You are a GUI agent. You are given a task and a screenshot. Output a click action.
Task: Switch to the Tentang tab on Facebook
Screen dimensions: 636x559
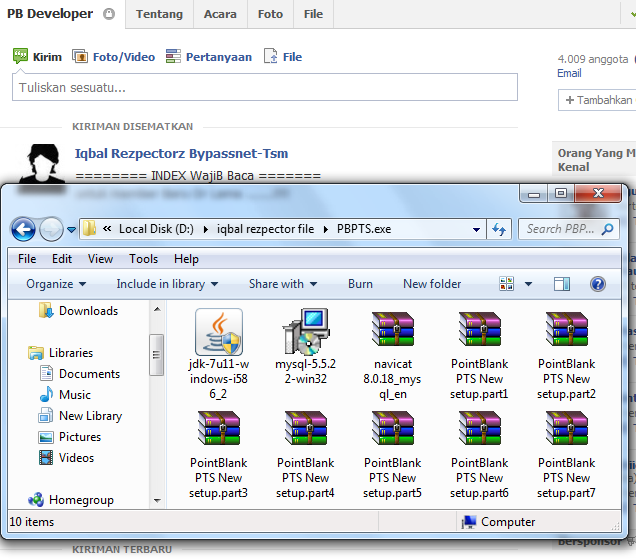tap(159, 14)
